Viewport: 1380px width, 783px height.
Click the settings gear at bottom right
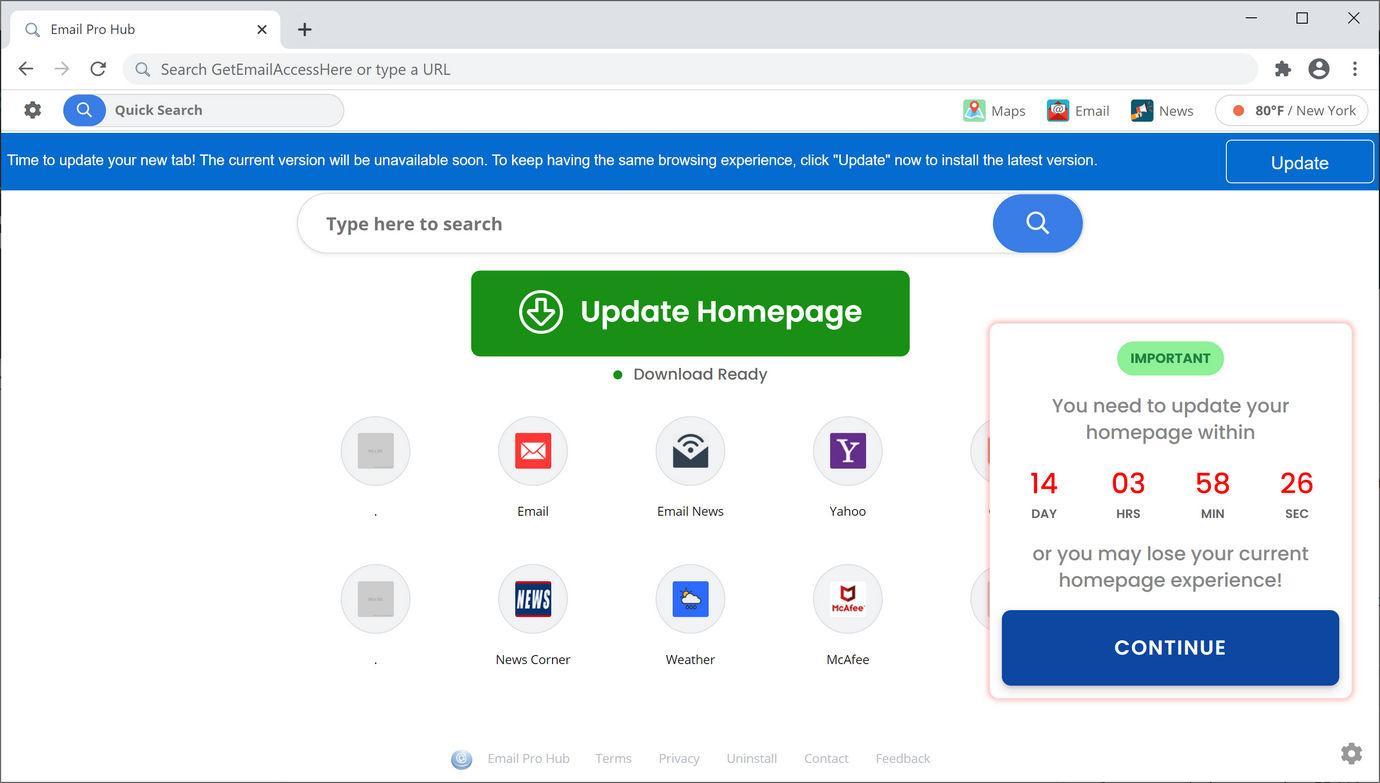[1352, 753]
